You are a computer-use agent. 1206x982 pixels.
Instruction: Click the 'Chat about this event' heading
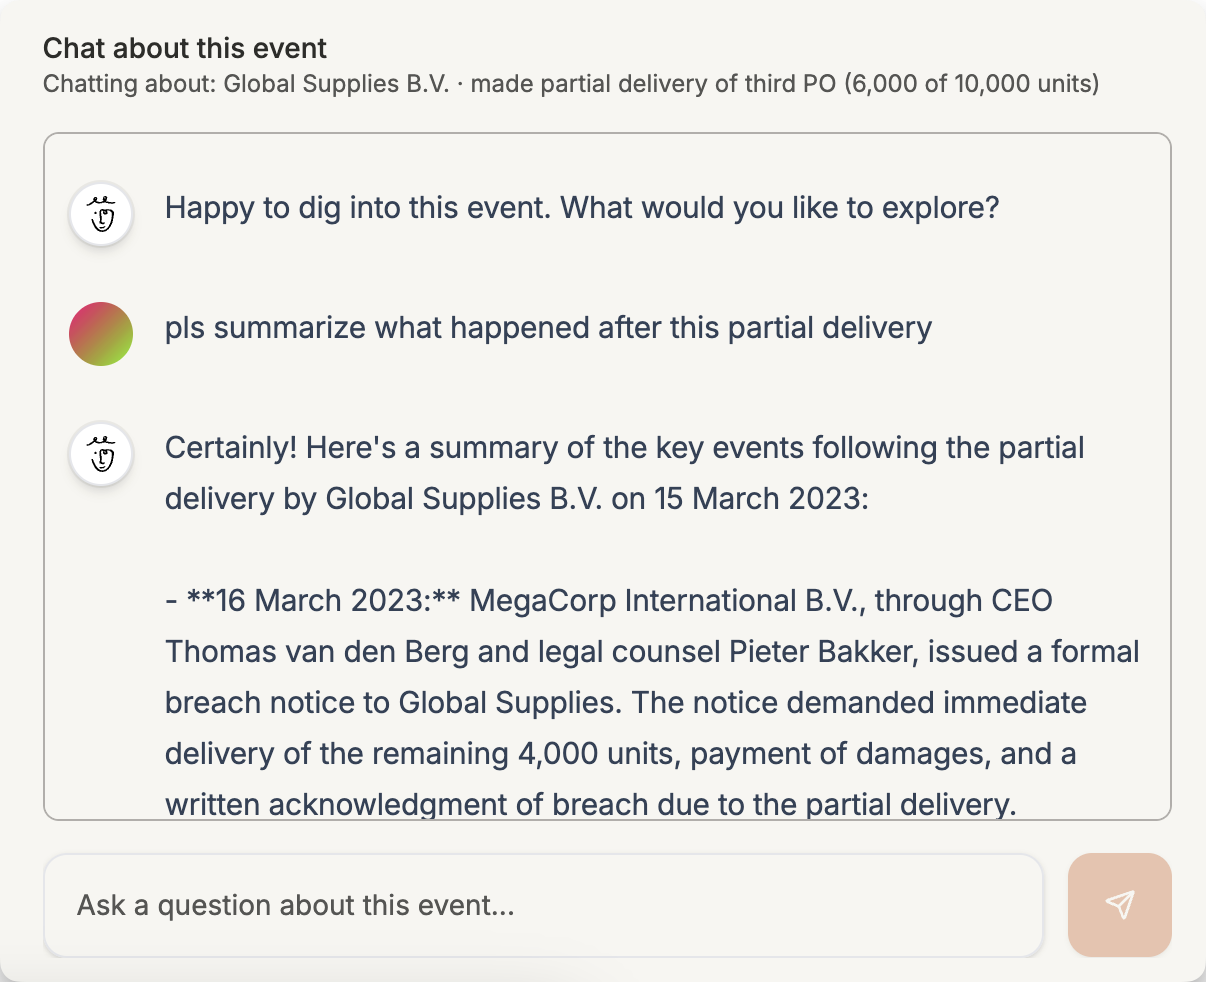[184, 47]
